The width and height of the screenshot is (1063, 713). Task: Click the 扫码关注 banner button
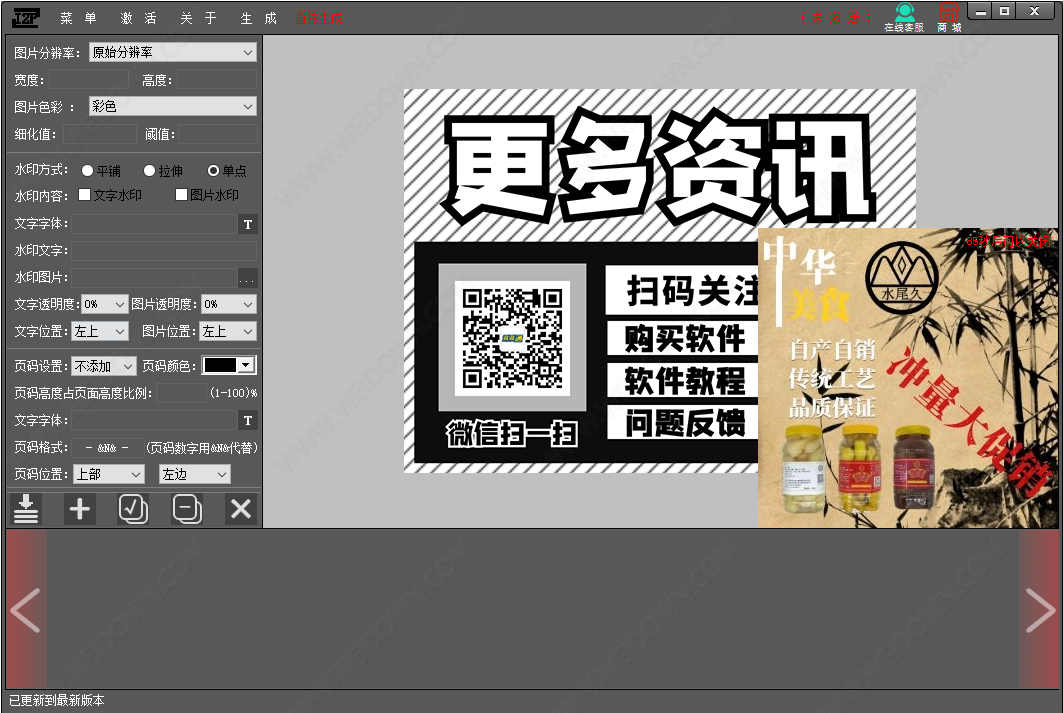point(682,291)
